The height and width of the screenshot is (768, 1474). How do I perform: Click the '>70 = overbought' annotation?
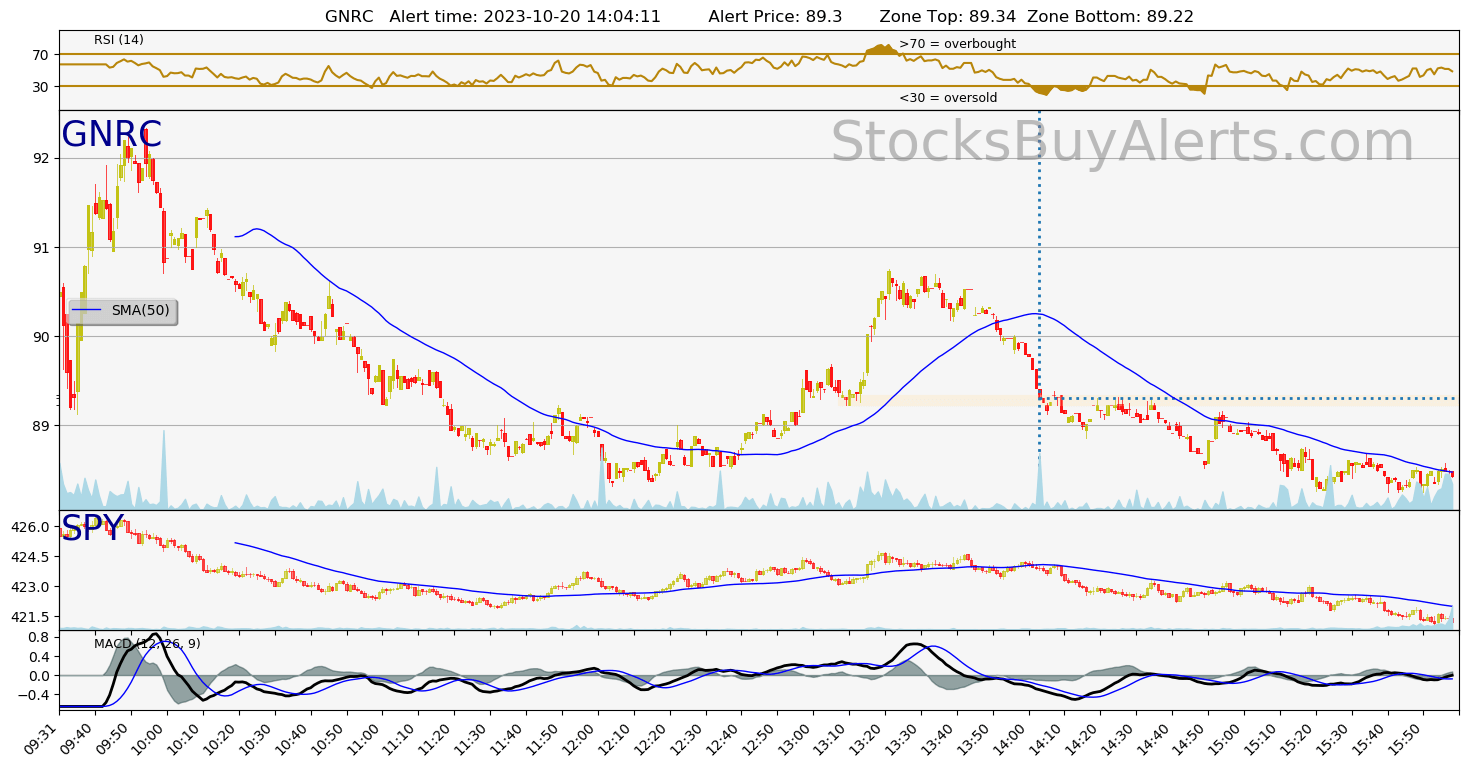click(957, 44)
